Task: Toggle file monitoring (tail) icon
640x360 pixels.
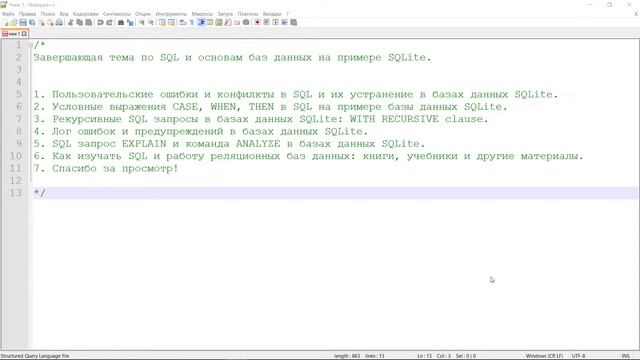Action: [246, 22]
